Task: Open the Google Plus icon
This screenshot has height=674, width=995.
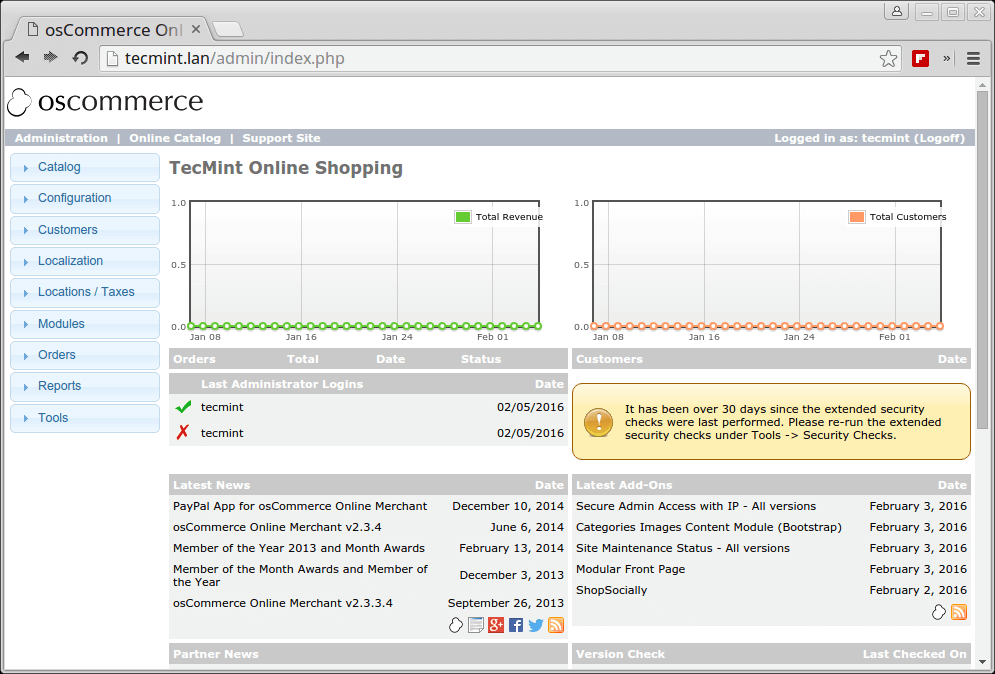Action: tap(496, 625)
